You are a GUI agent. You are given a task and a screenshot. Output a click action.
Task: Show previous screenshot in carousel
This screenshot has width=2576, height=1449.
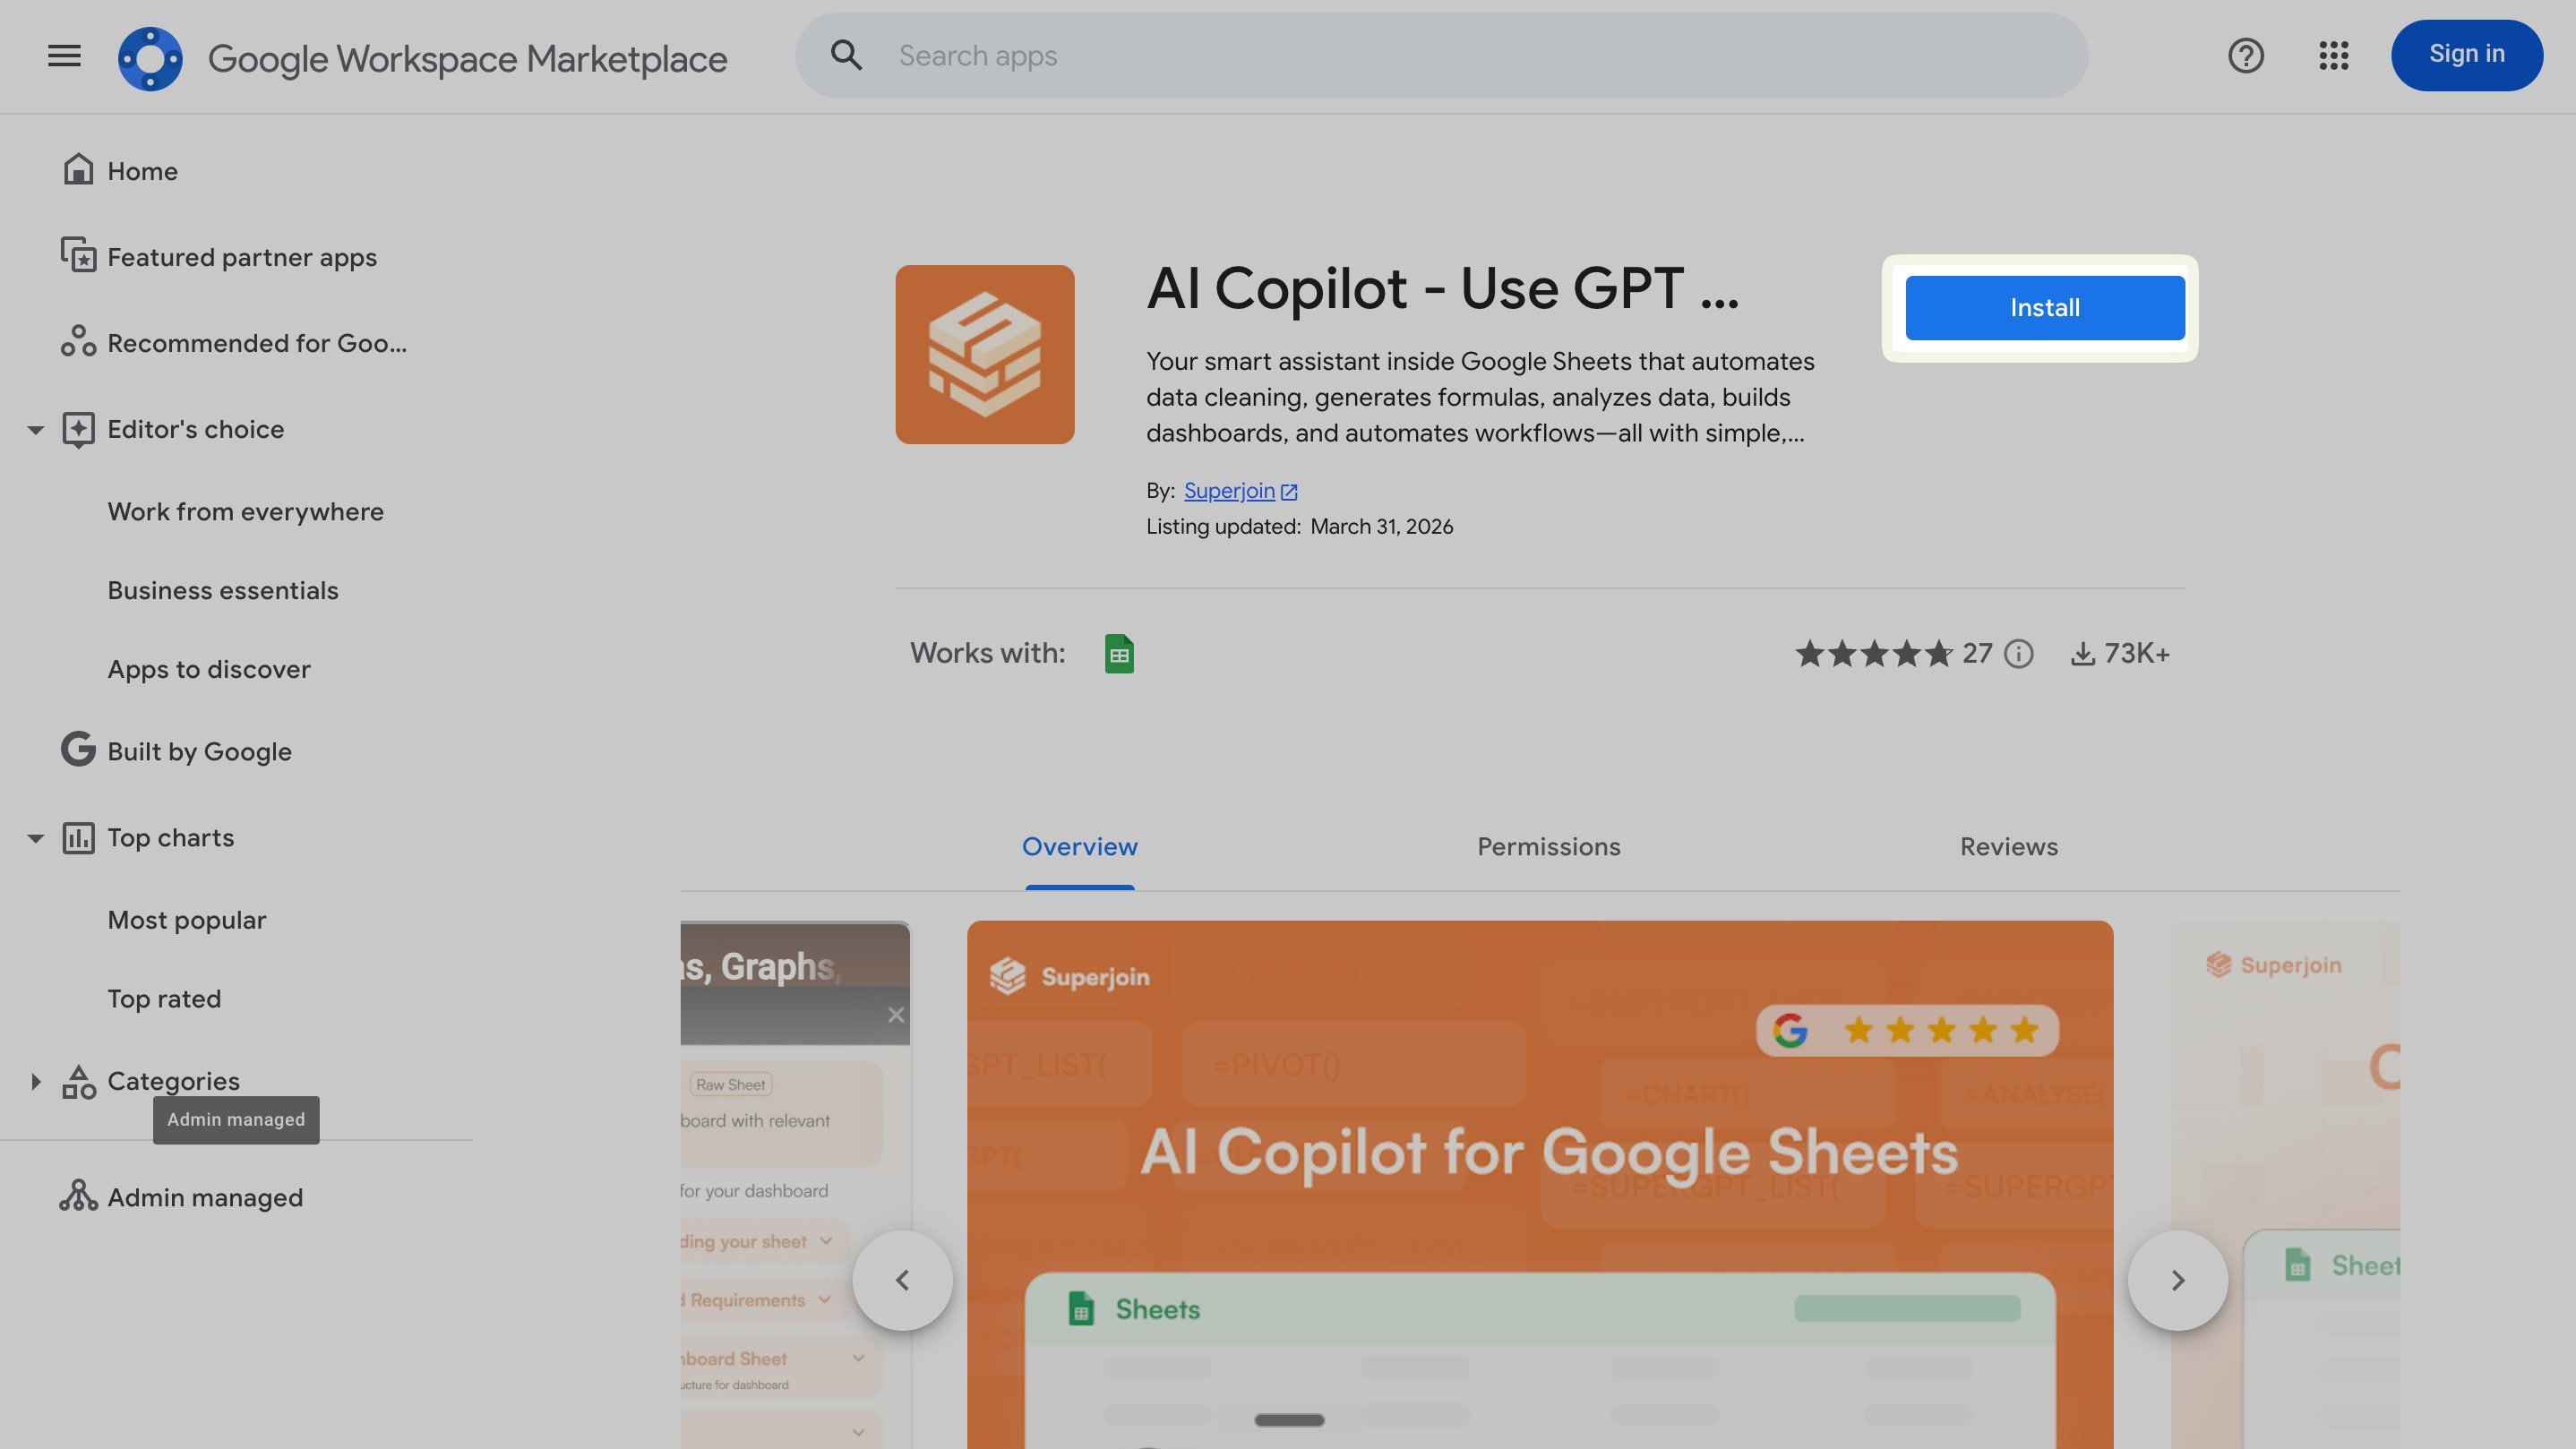click(x=902, y=1280)
